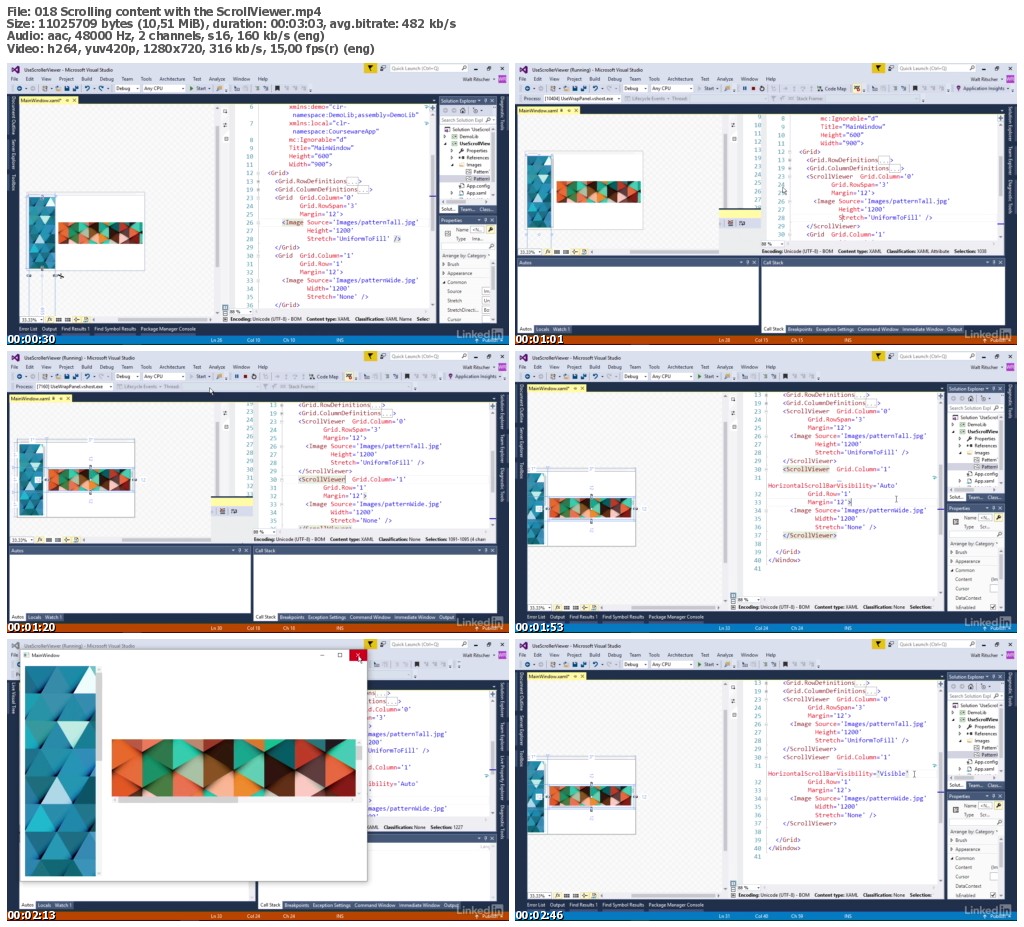The width and height of the screenshot is (1024, 927).
Task: Click the Restart icon in the 00:01:01 debug toolbar
Action: [x=761, y=88]
